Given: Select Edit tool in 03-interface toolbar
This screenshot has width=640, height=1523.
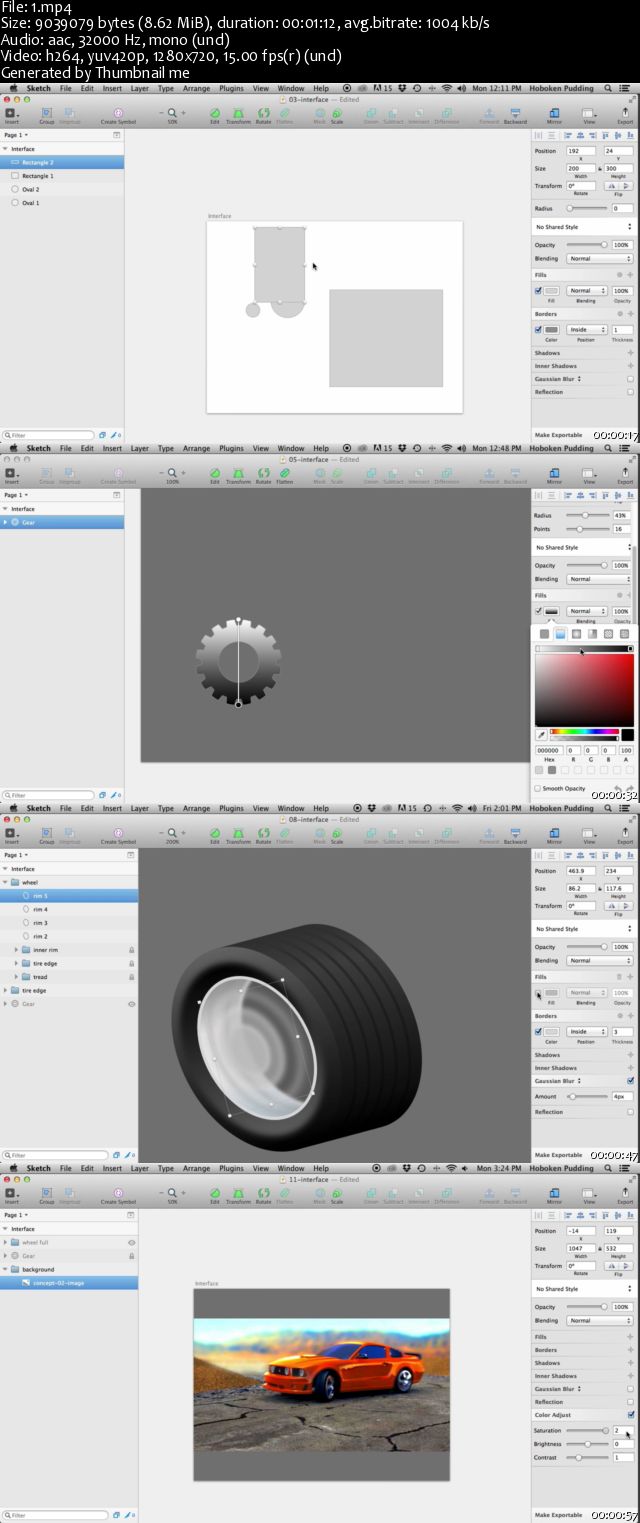Looking at the screenshot, I should click(215, 114).
